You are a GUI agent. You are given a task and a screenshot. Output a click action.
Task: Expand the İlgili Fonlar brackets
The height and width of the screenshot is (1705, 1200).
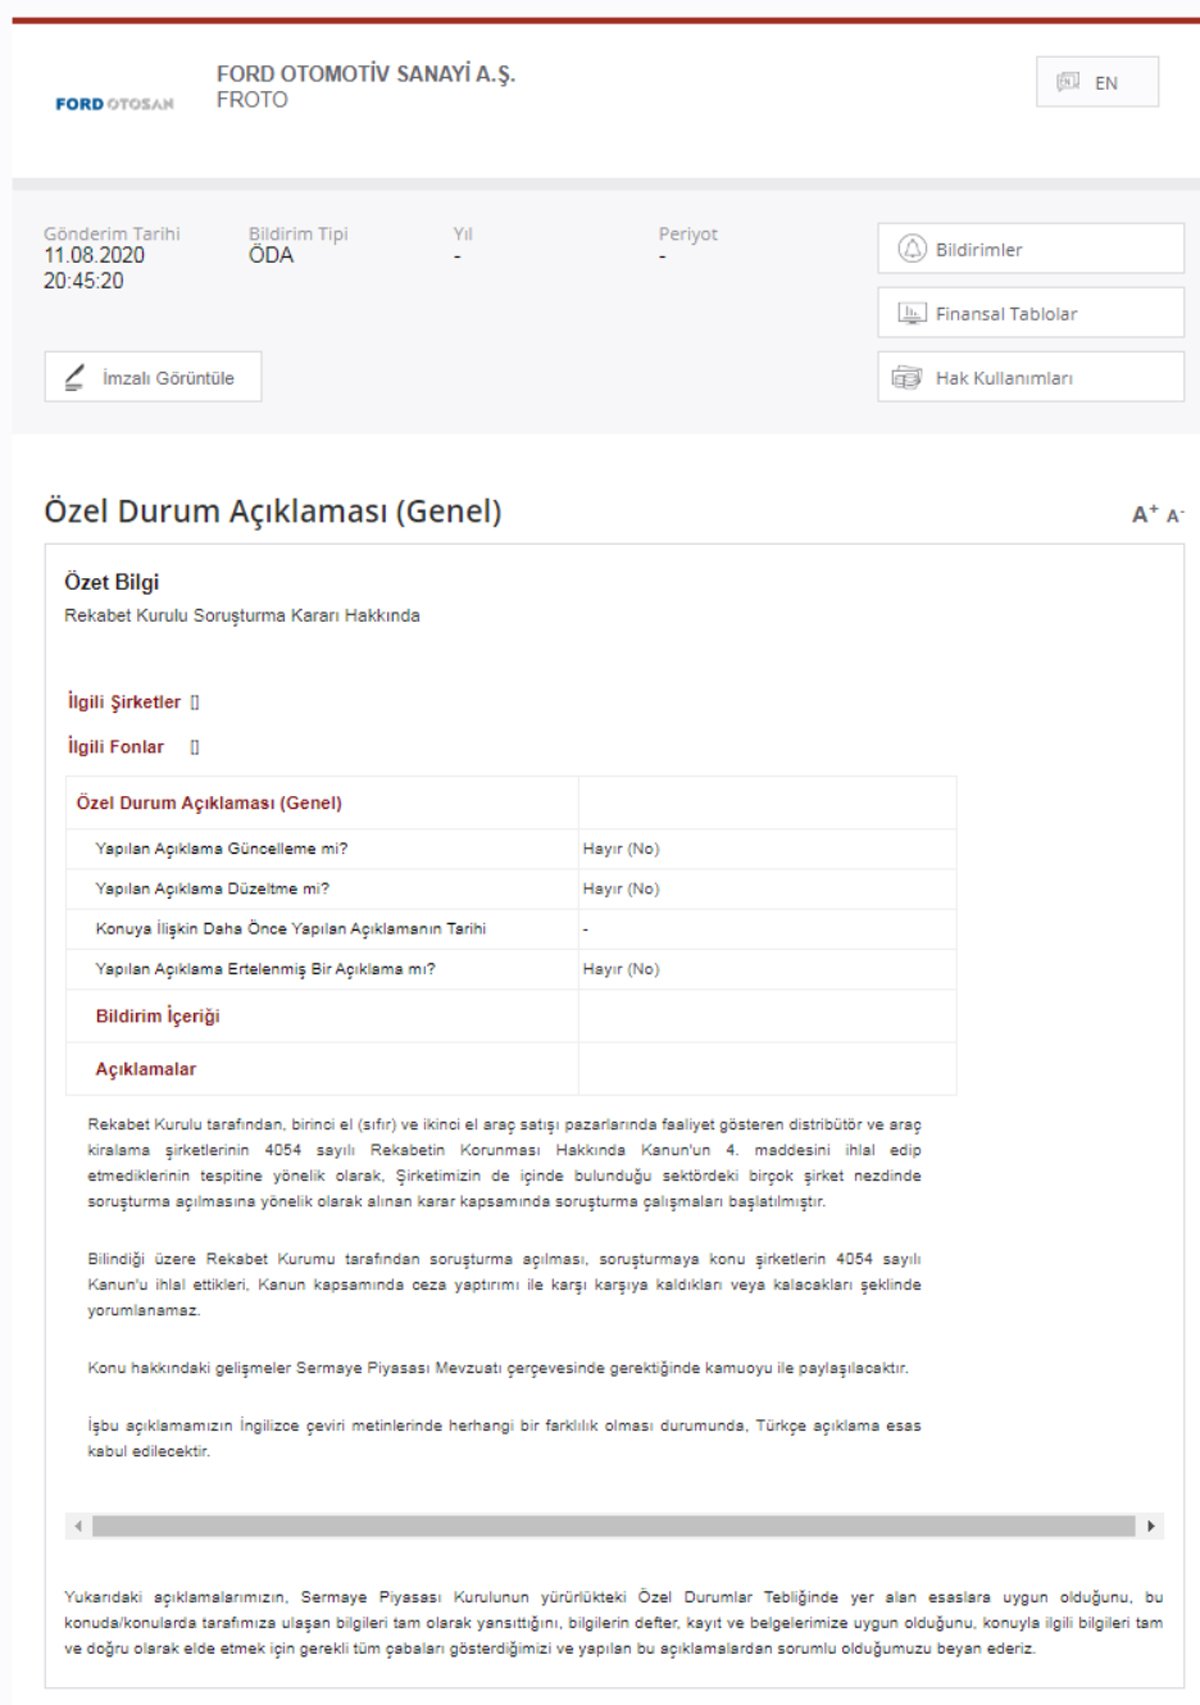(195, 747)
